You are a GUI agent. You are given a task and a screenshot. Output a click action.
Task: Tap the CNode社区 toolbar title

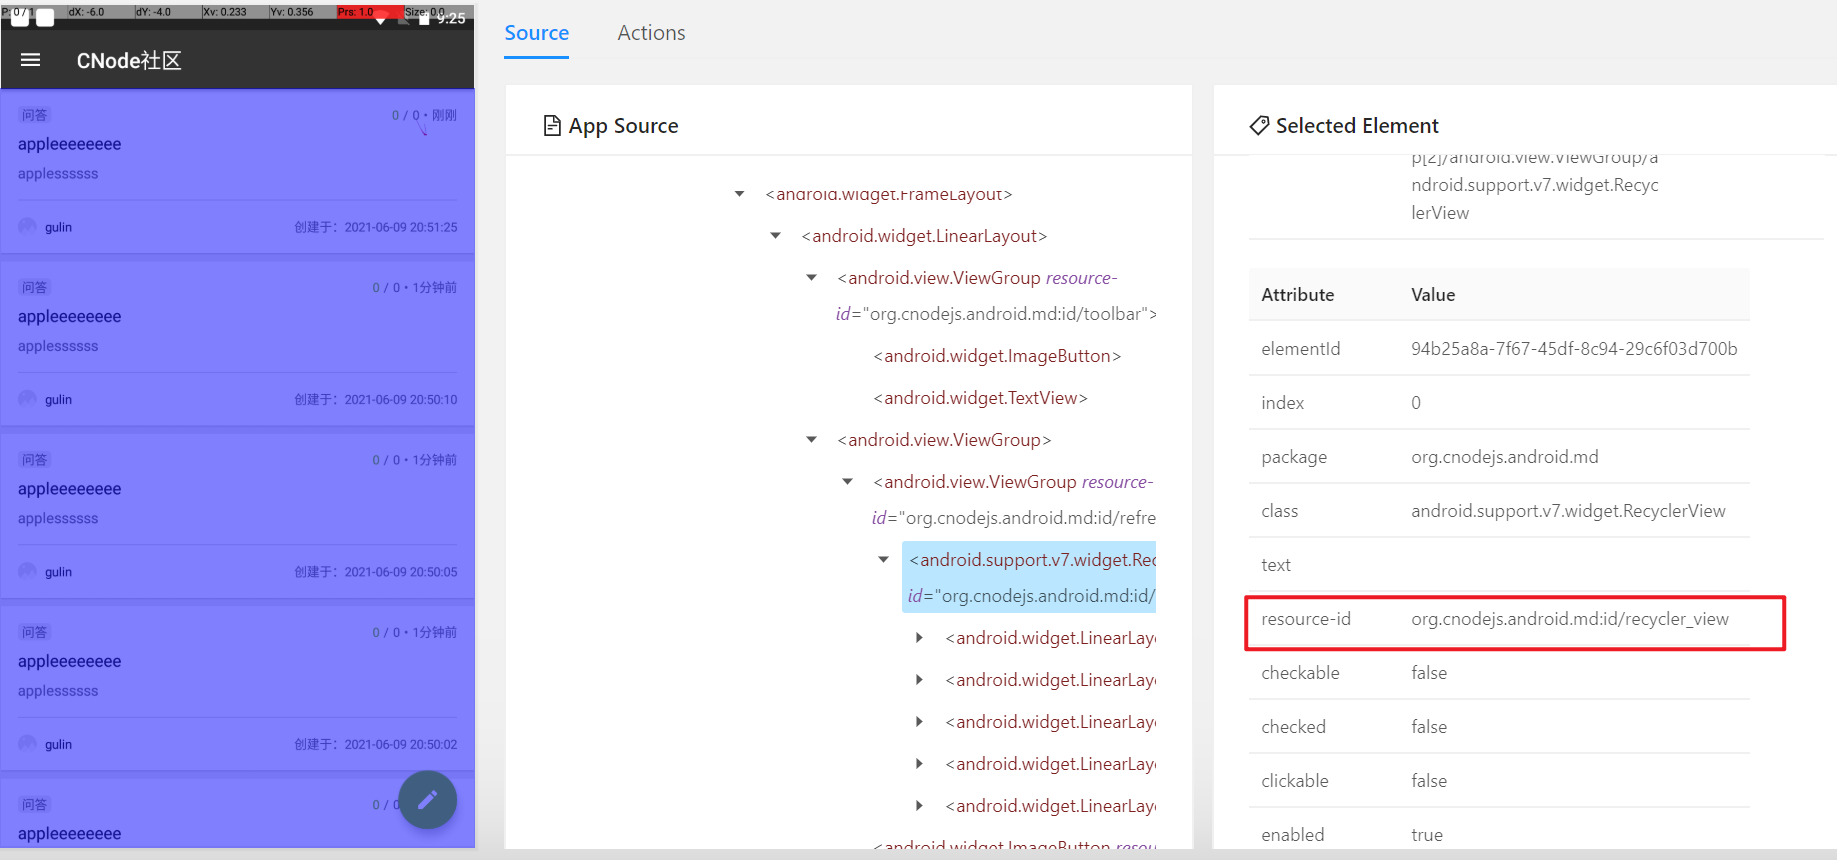(x=129, y=61)
